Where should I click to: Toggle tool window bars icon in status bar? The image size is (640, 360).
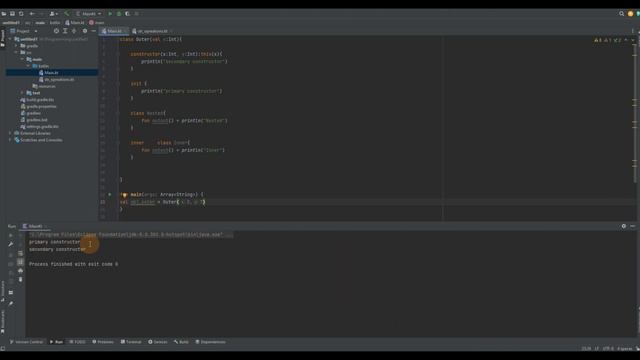(3, 349)
